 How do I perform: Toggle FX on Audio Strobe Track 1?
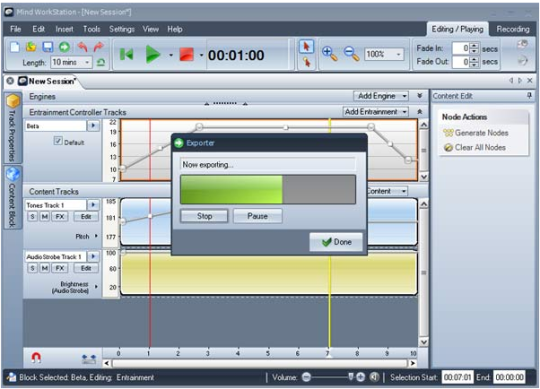[60, 268]
